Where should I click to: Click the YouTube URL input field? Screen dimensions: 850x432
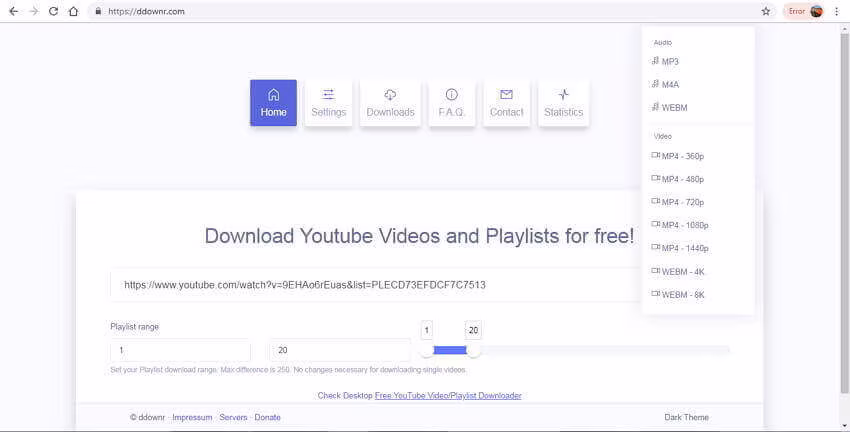pos(376,285)
